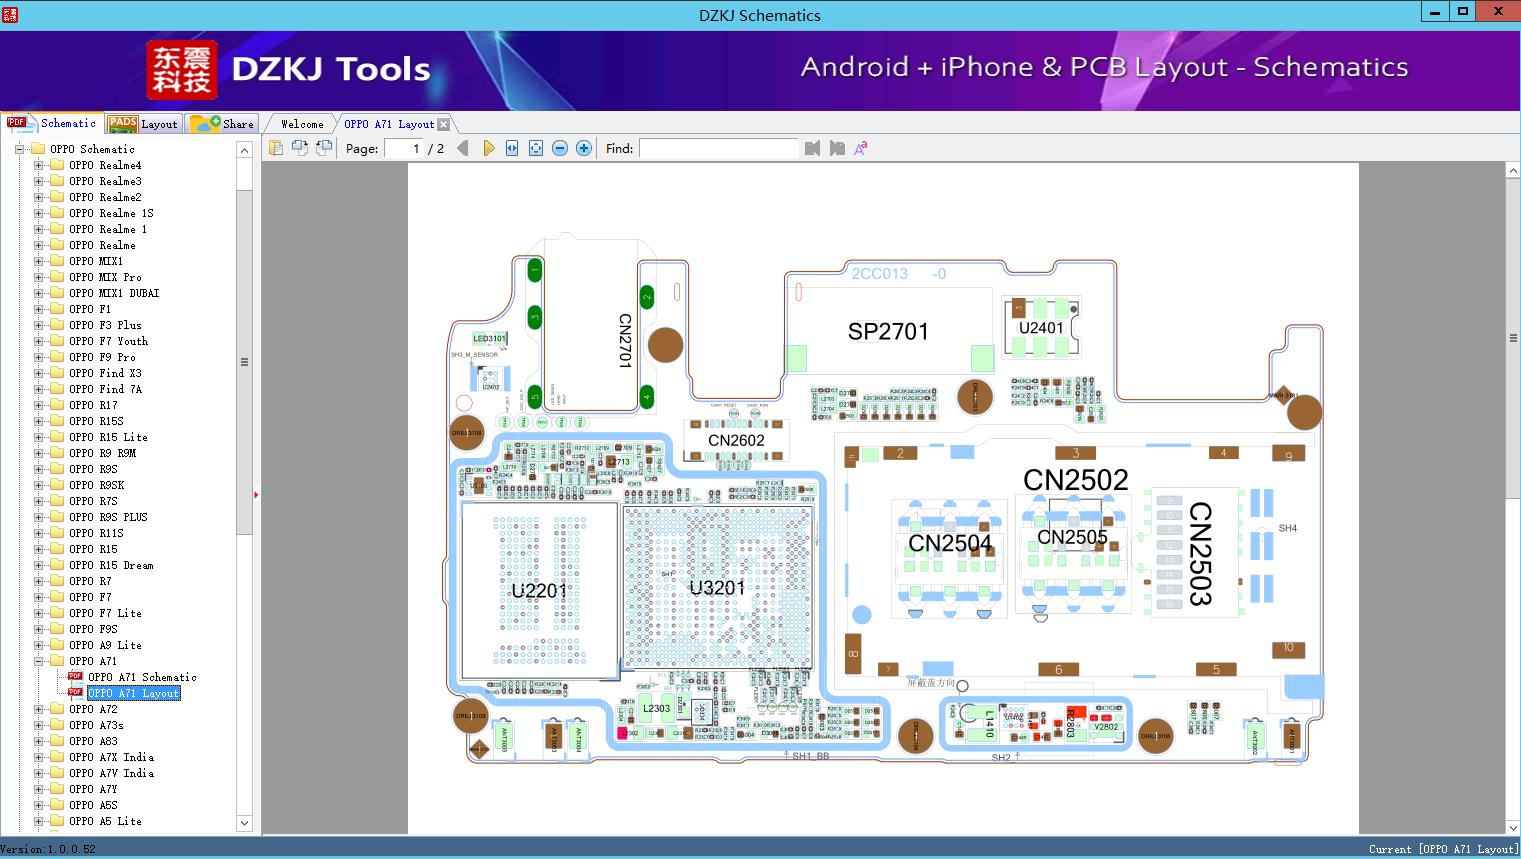Click the folder icon of OPPO A83
The image size is (1521, 859).
point(57,741)
